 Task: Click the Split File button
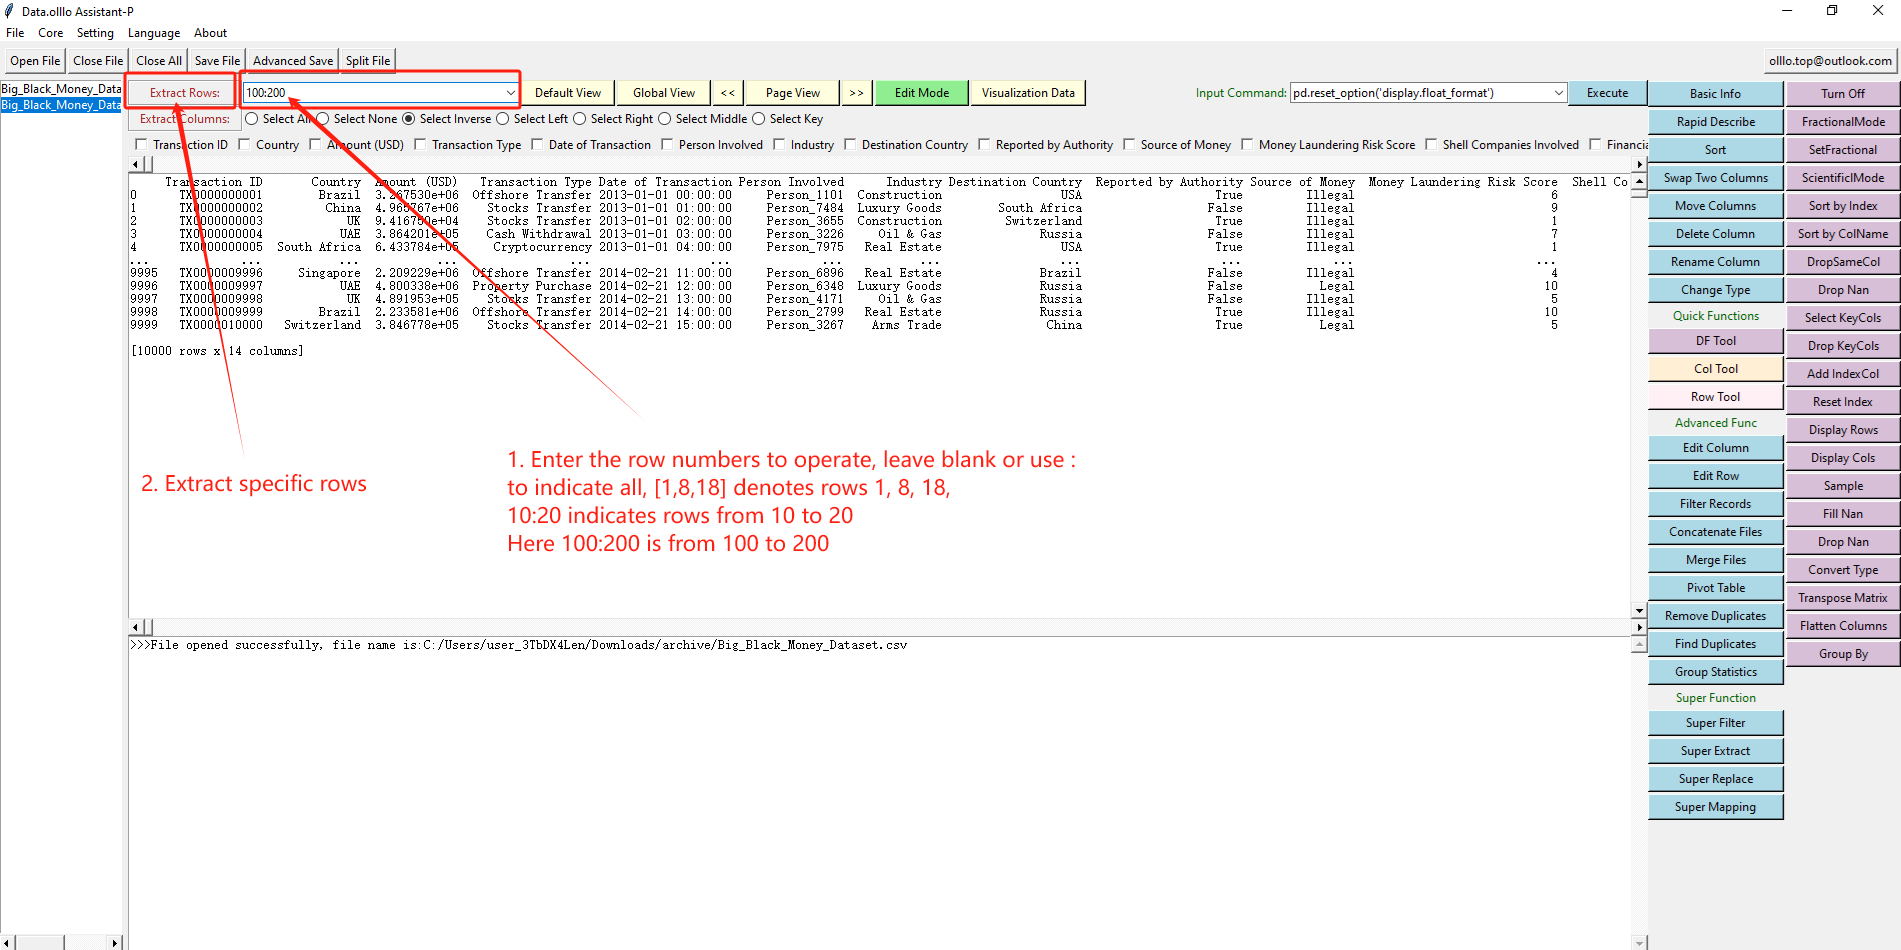click(x=368, y=61)
